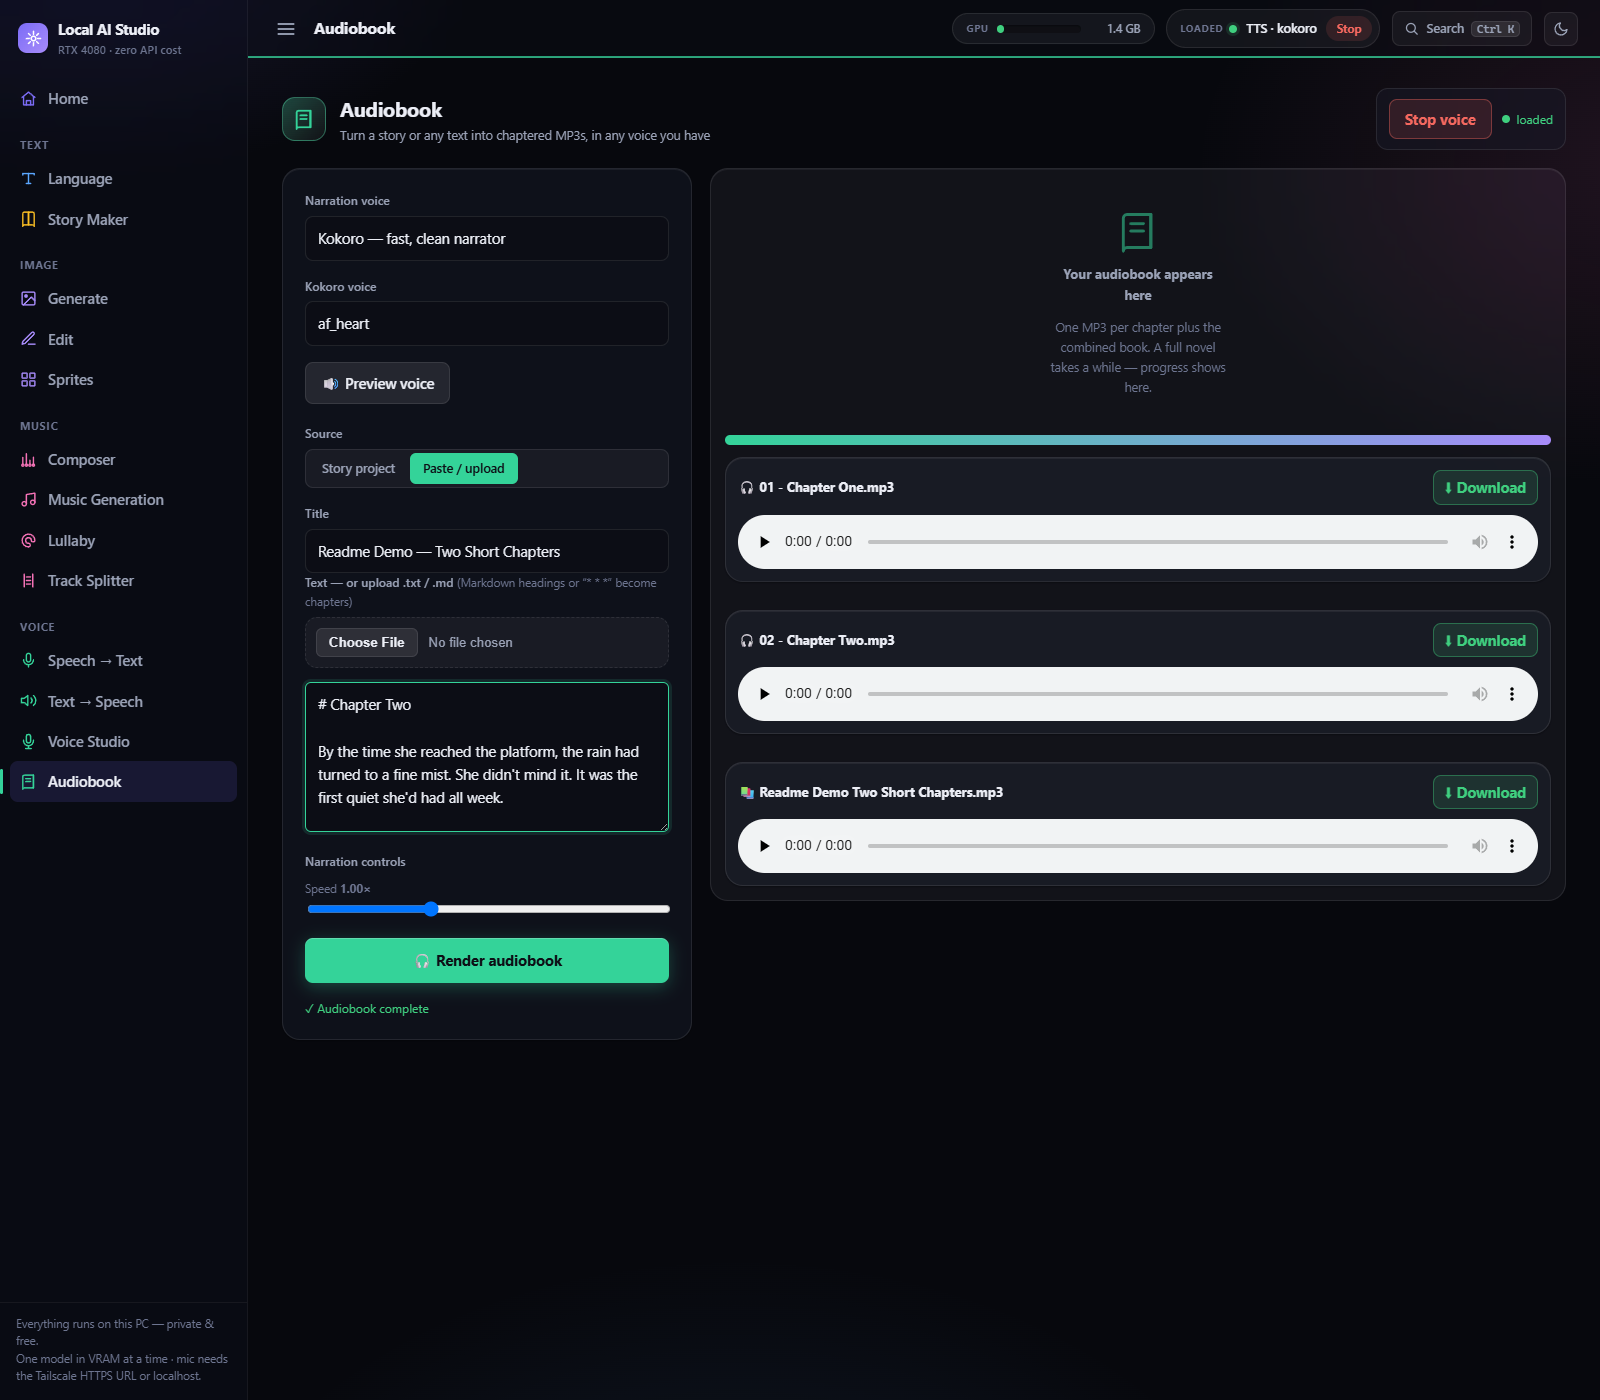Open the Search box in the top bar
Screen dimensions: 1600x1400
(x=1462, y=29)
